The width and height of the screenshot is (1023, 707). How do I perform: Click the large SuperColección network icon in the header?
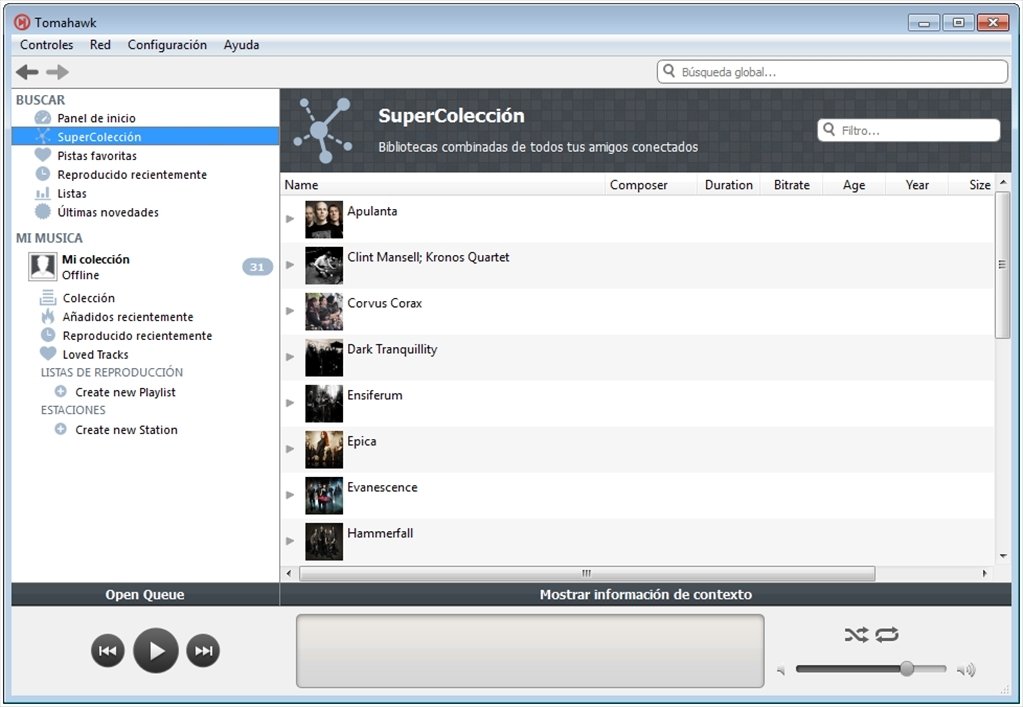click(323, 130)
